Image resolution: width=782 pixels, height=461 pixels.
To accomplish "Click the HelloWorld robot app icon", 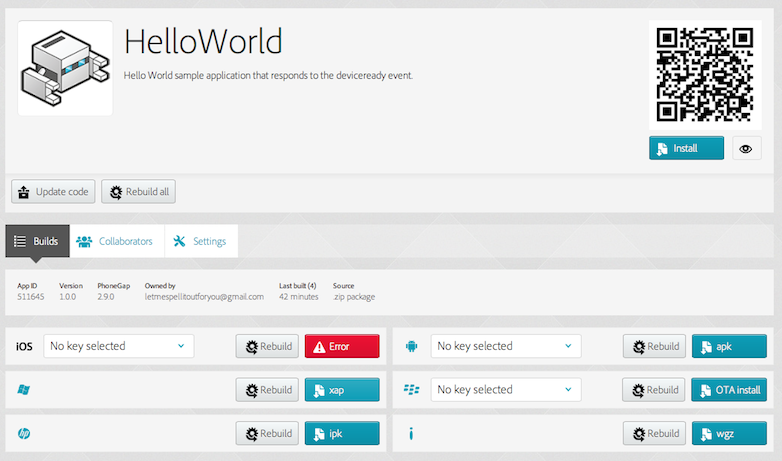I will 65,68.
